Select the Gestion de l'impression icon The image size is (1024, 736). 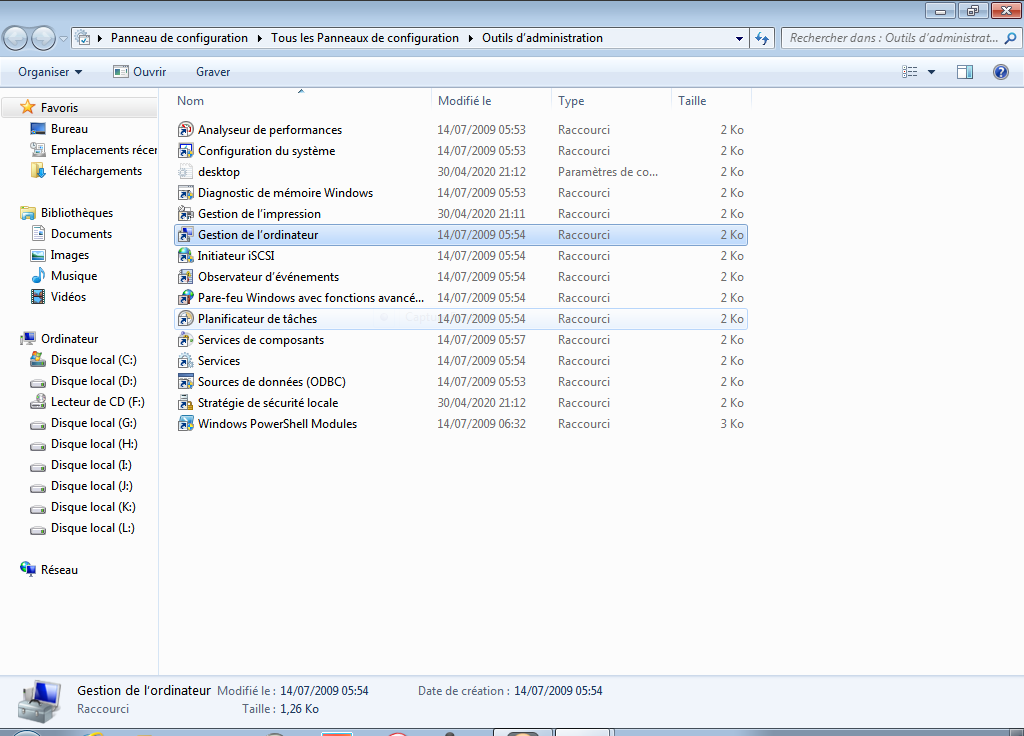(185, 214)
